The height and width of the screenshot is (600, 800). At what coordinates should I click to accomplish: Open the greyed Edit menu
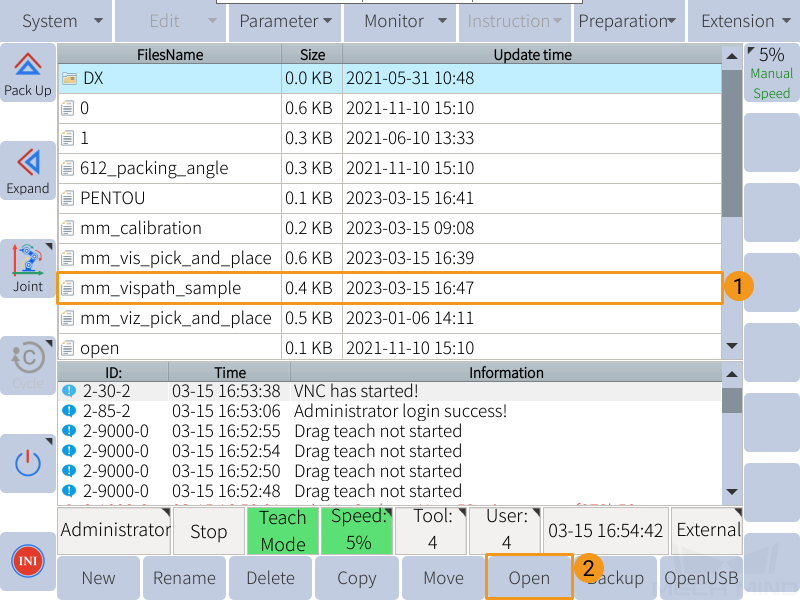point(170,21)
